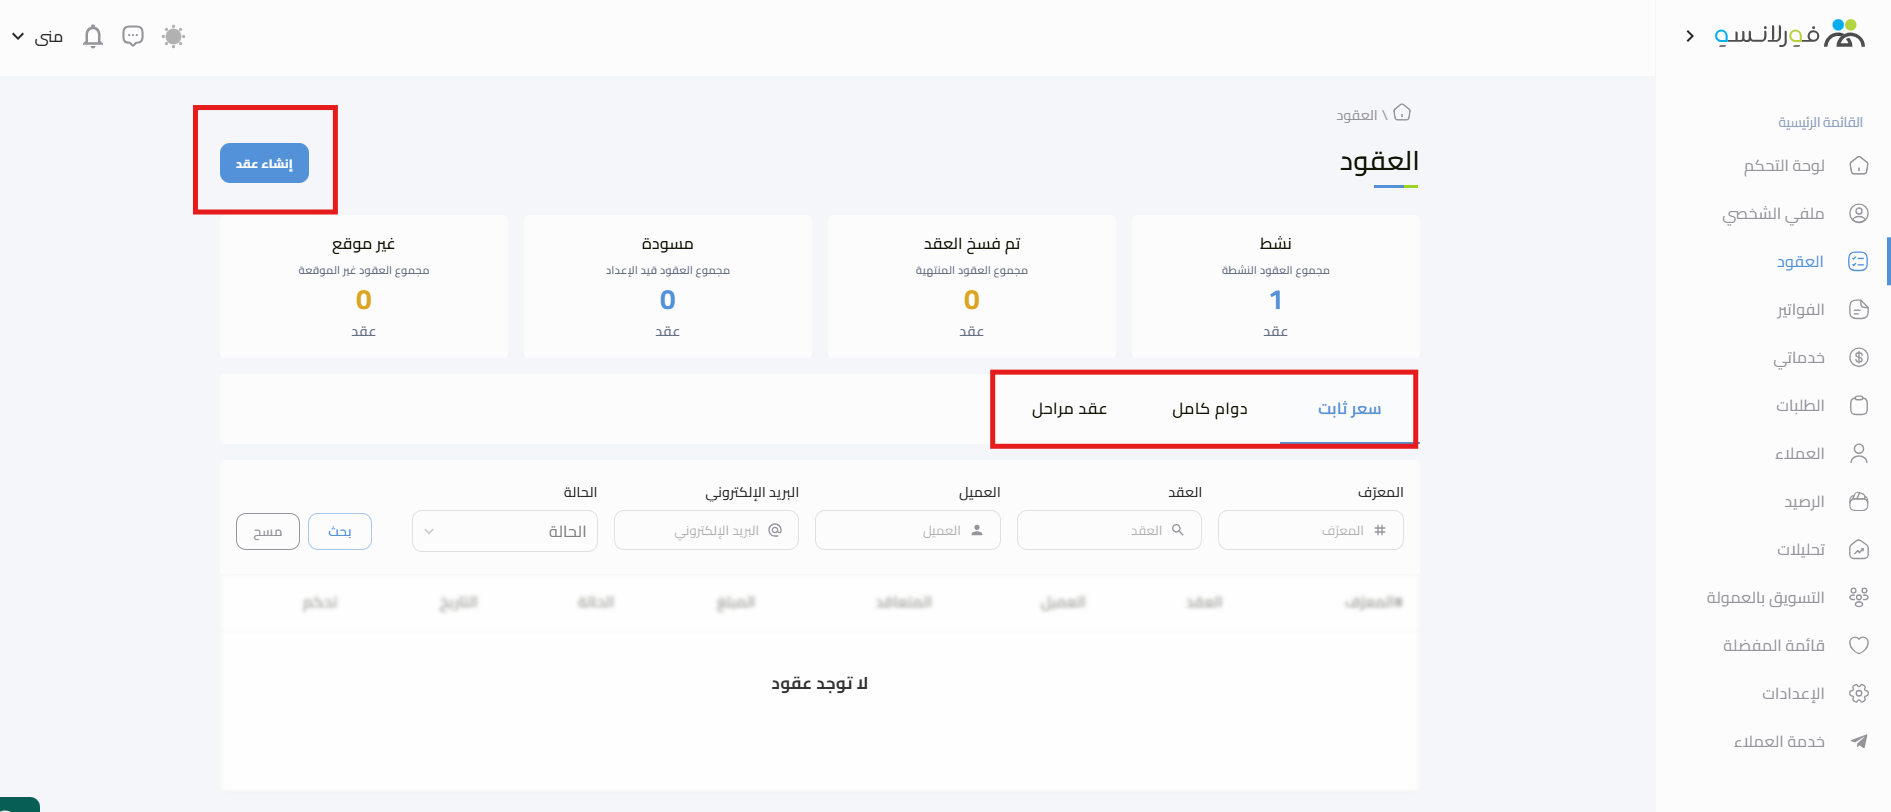Expand the منى user account menu
Screen dimensions: 1891x812
pos(38,37)
